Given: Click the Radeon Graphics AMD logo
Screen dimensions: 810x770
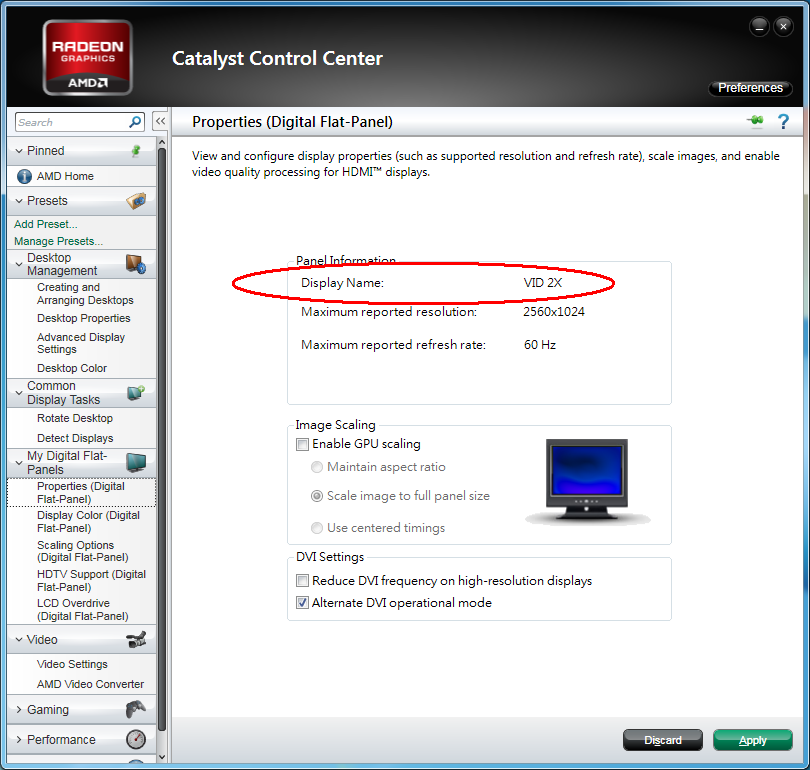Looking at the screenshot, I should click(x=87, y=58).
